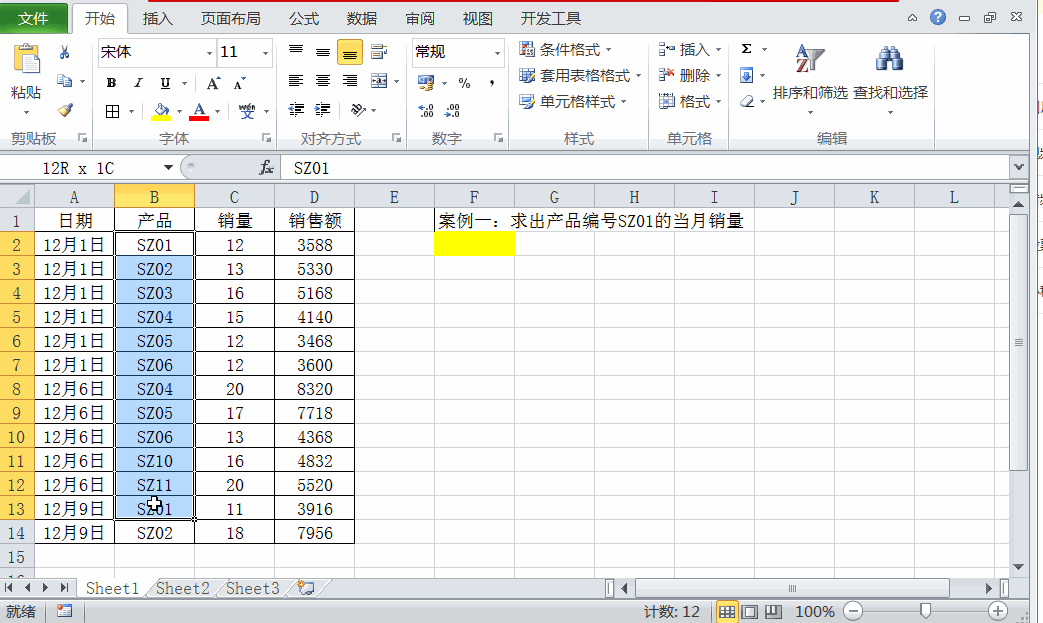Switch to the 页面布局 ribbon tab
This screenshot has width=1043, height=623.
click(231, 19)
